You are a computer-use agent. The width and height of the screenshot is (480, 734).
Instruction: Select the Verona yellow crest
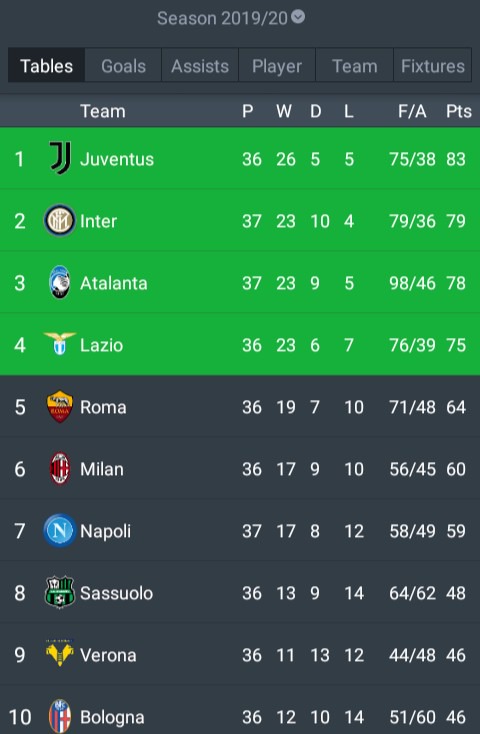click(59, 653)
